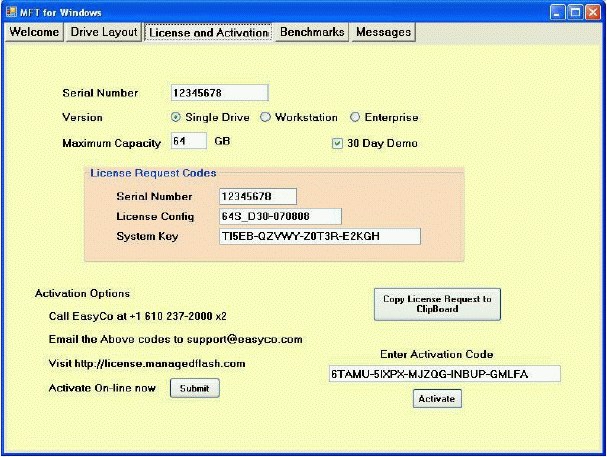Click the 'License Request Codes' group heading
The height and width of the screenshot is (457, 607).
click(153, 173)
